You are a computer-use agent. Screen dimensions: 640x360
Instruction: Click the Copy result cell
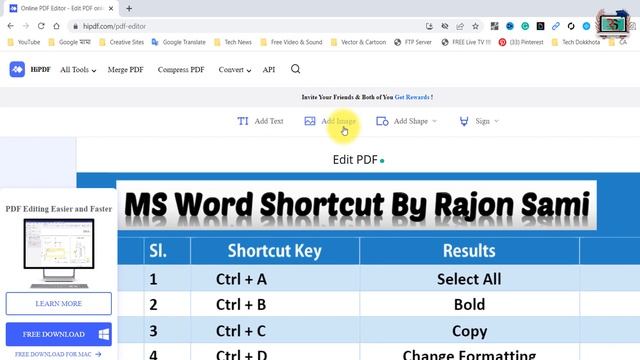469,331
